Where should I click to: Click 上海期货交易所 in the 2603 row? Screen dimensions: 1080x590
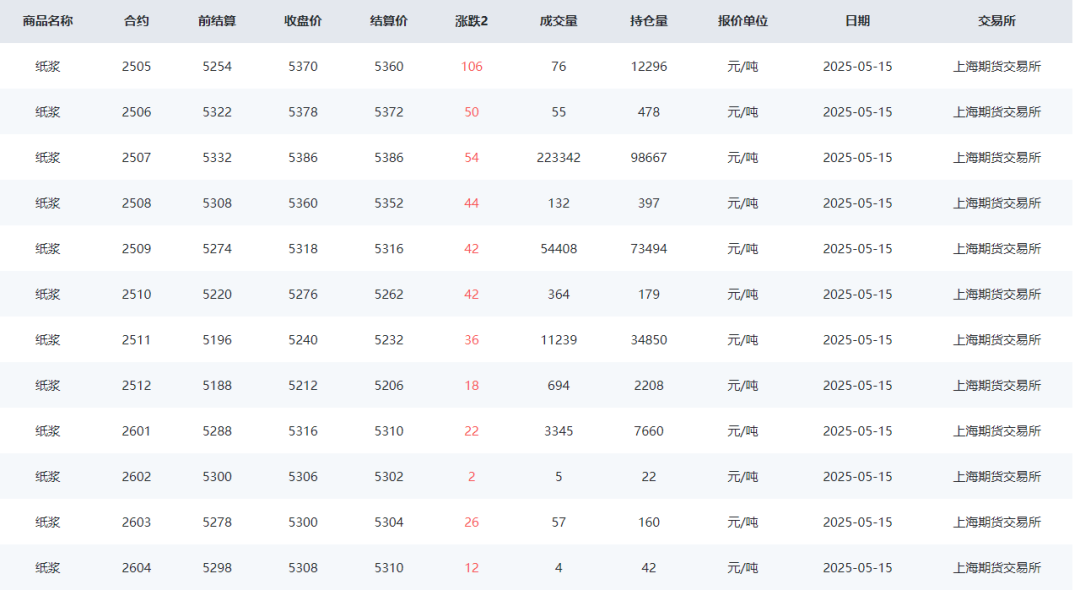pyautogui.click(x=997, y=523)
